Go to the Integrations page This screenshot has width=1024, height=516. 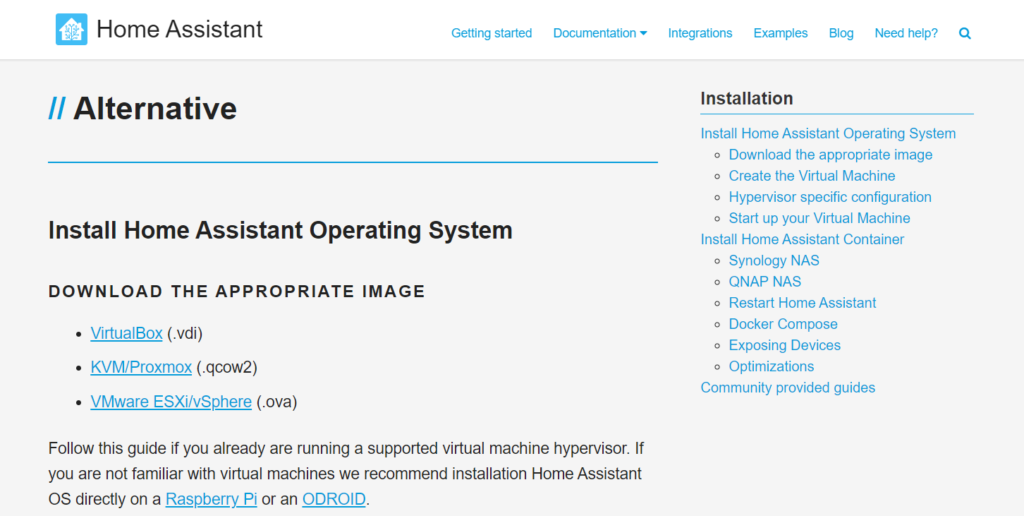pyautogui.click(x=700, y=33)
